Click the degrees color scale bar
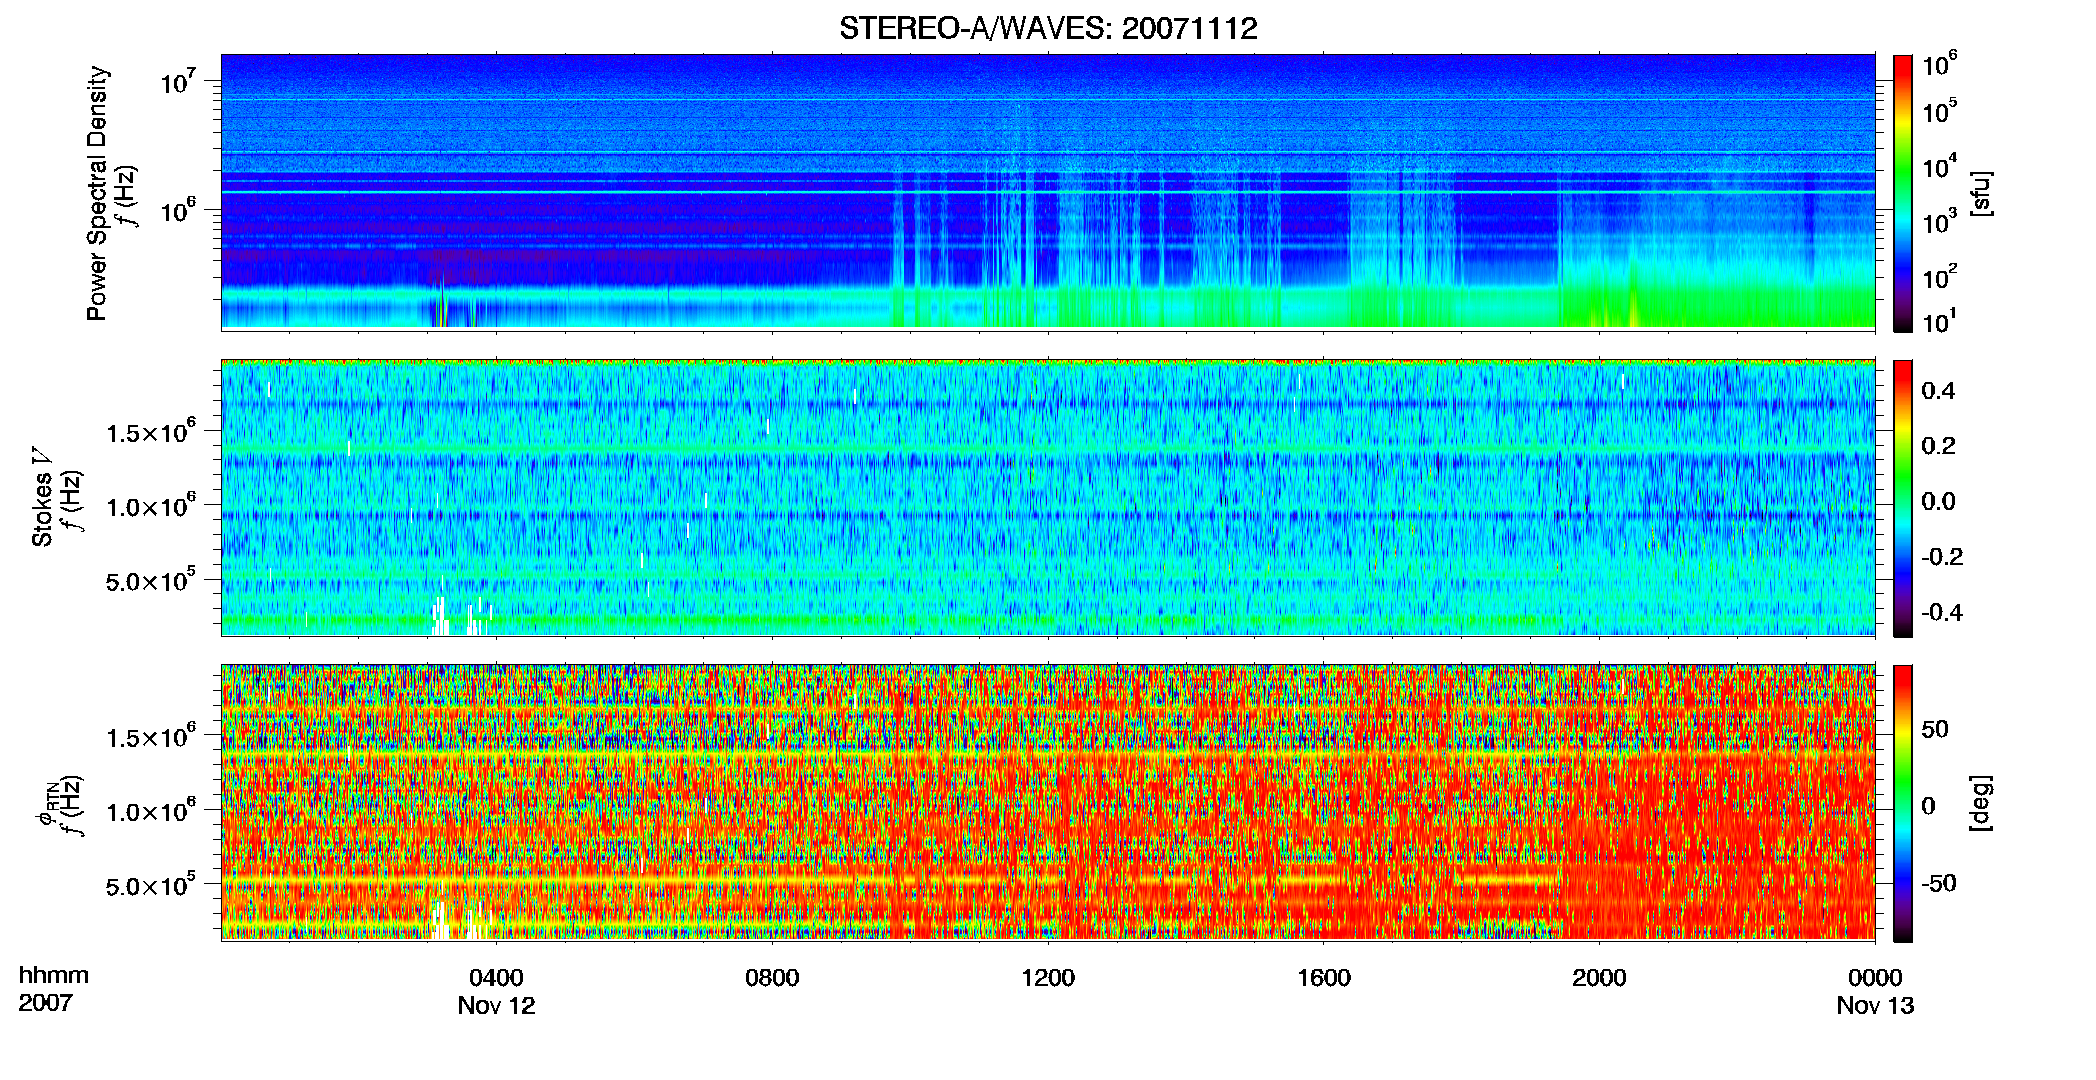Screen dimensions: 2096x1080 pyautogui.click(x=1903, y=803)
